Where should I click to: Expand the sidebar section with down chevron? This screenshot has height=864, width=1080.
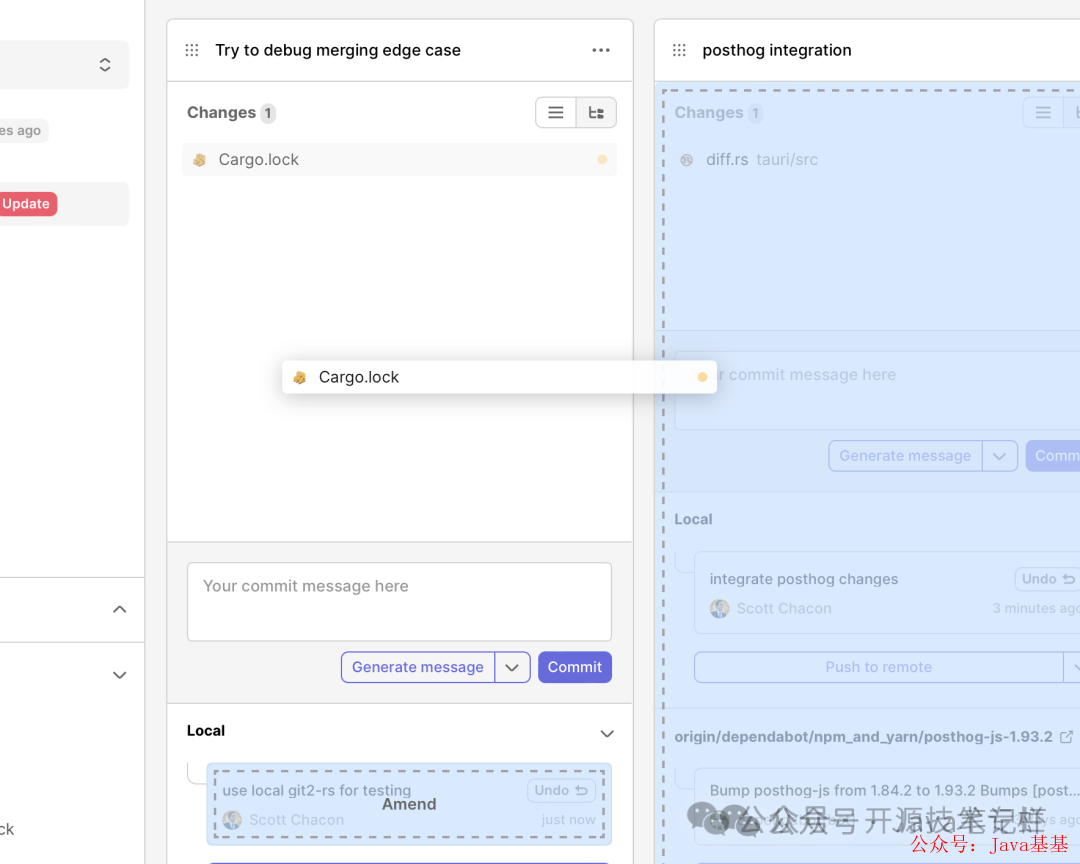(119, 675)
